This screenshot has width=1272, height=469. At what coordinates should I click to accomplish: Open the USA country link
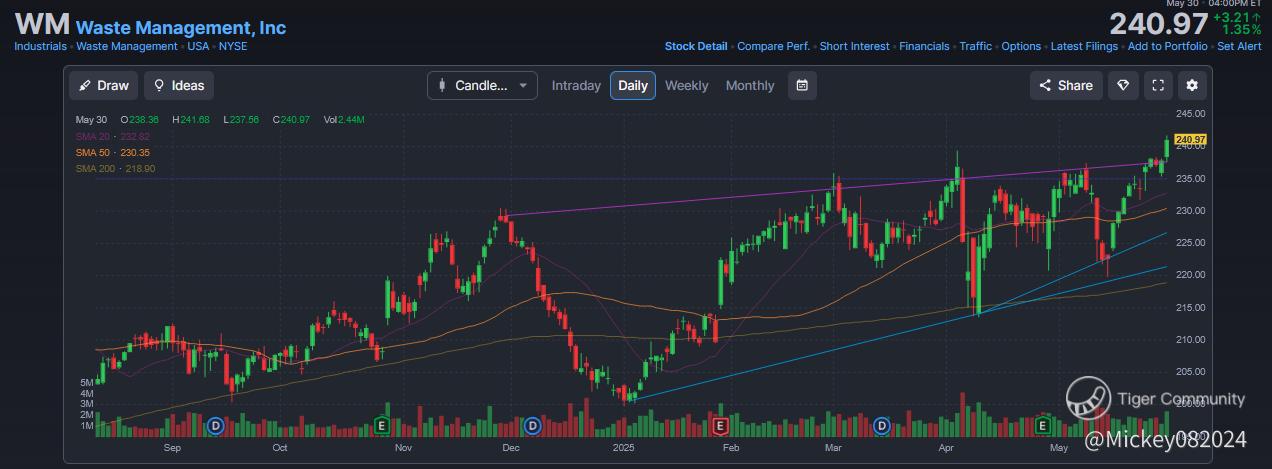click(199, 46)
